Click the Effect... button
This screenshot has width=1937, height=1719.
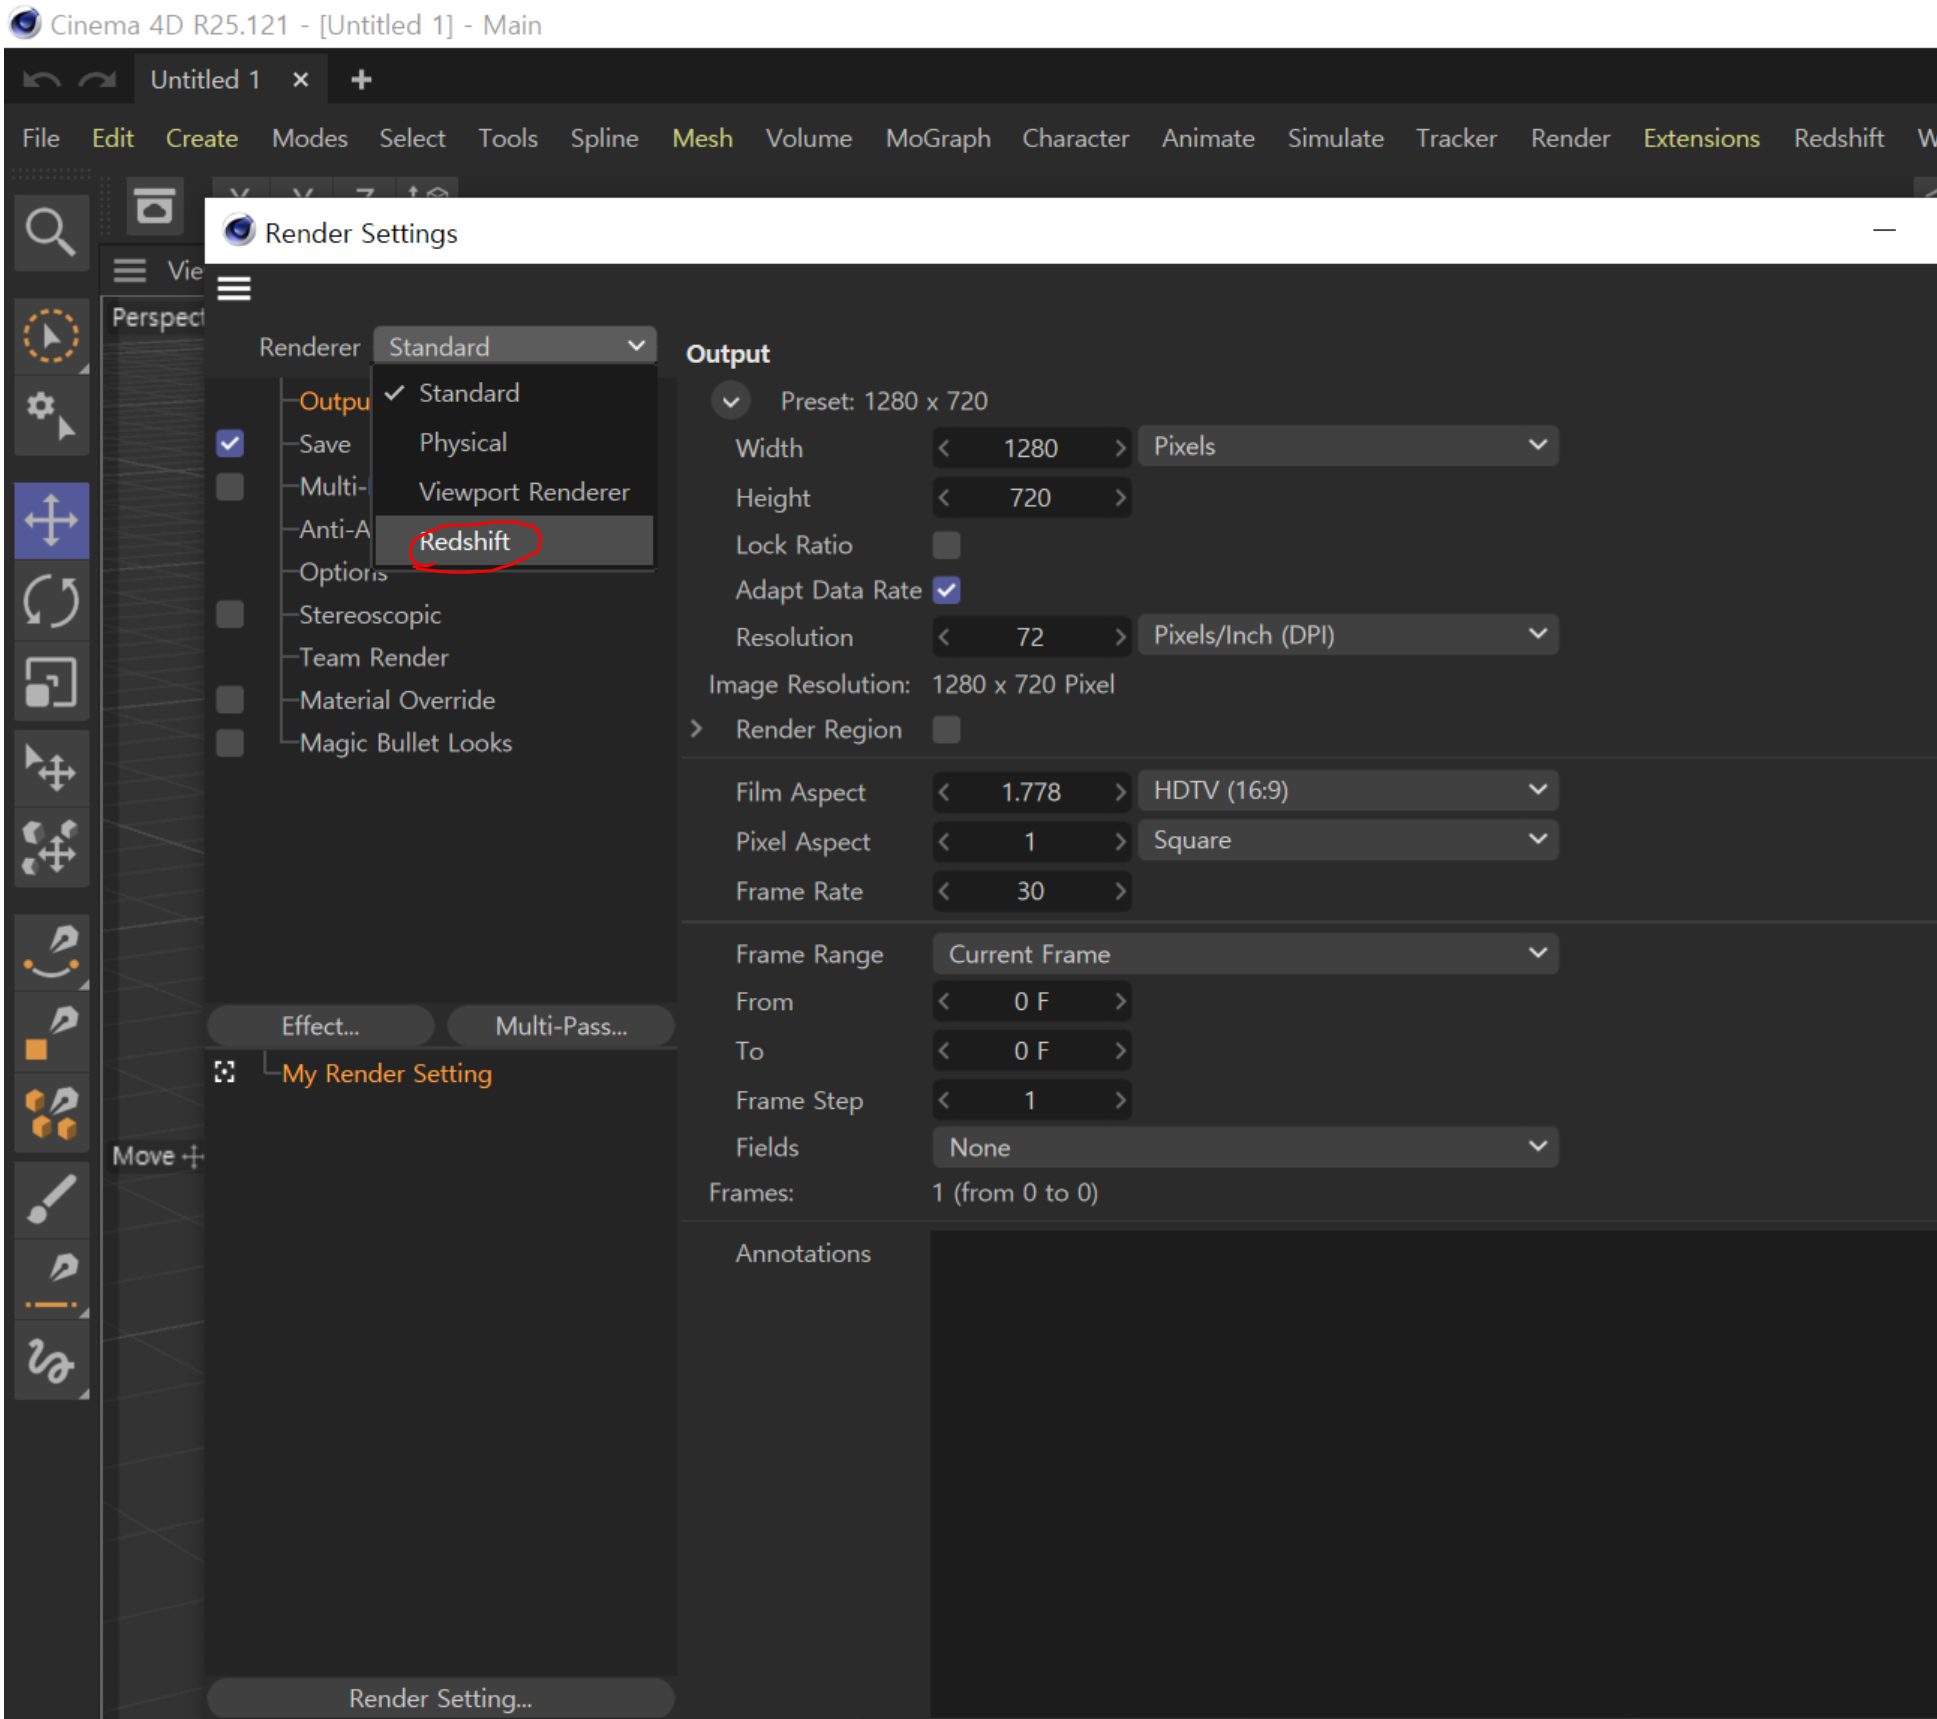pyautogui.click(x=321, y=1026)
